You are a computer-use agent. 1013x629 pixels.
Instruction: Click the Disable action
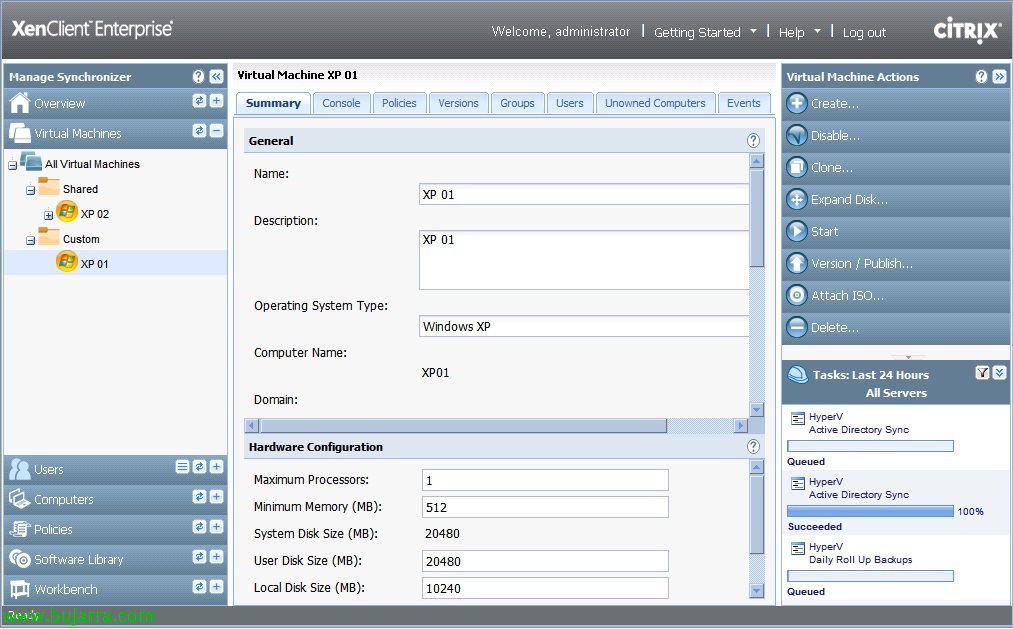(x=896, y=136)
